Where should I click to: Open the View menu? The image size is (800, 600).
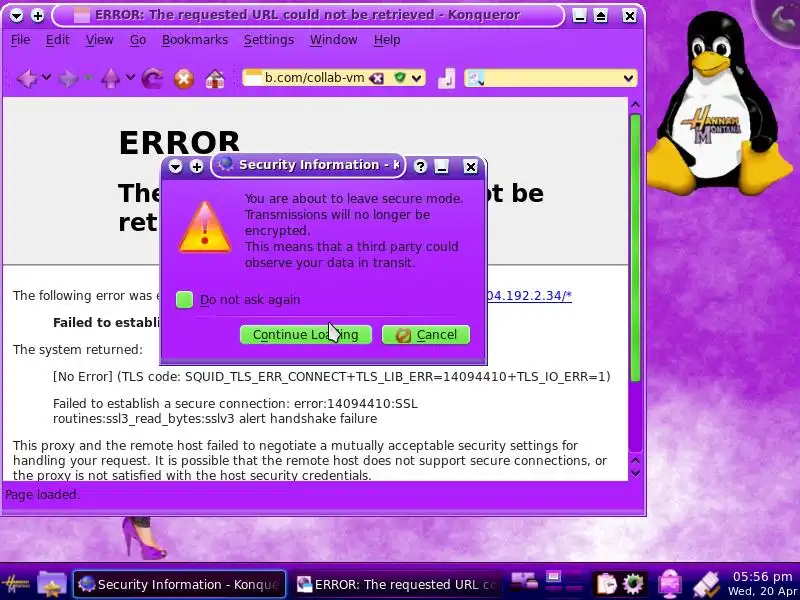click(x=99, y=40)
